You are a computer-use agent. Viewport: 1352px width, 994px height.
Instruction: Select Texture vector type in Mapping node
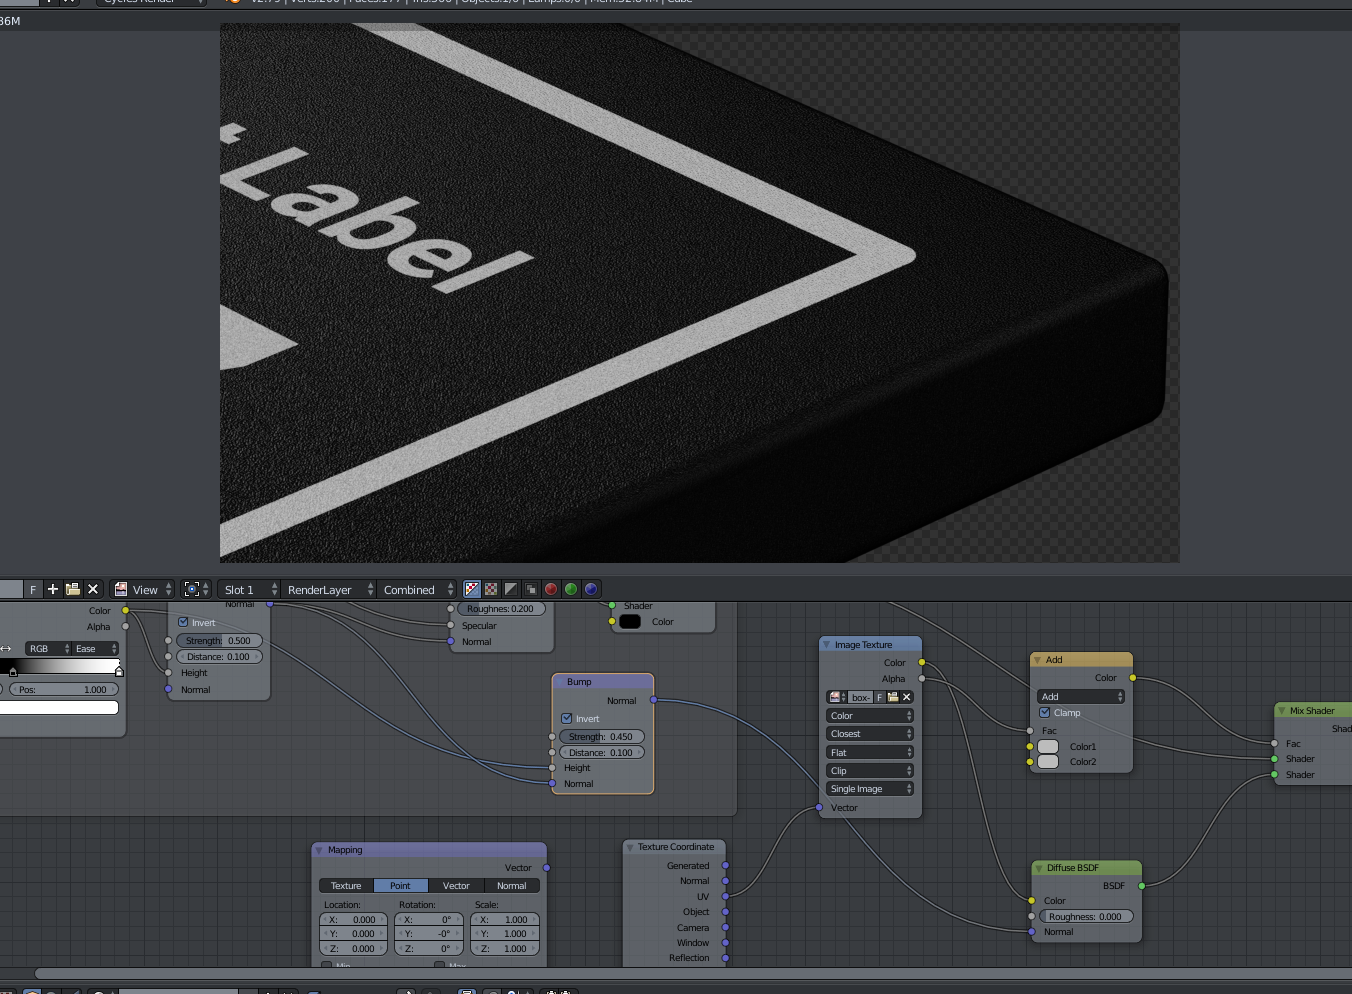[x=346, y=886]
